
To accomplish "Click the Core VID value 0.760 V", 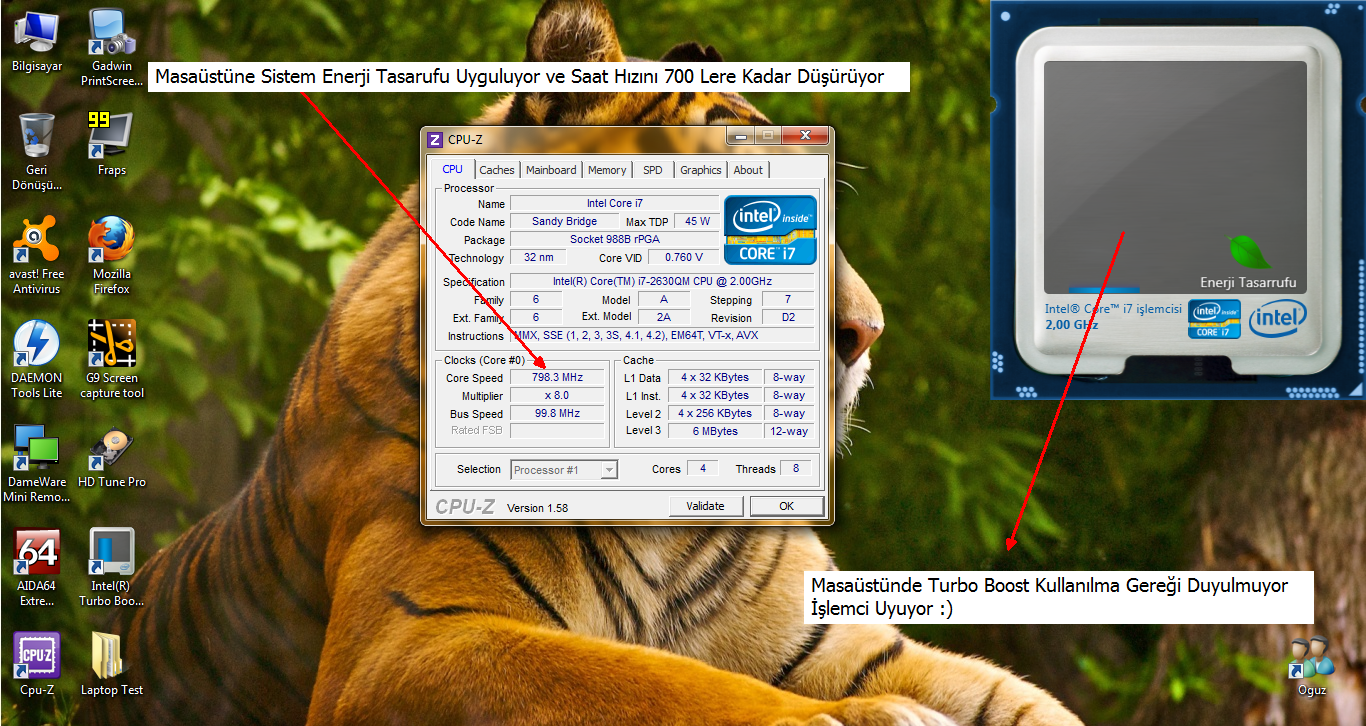I will pos(683,258).
